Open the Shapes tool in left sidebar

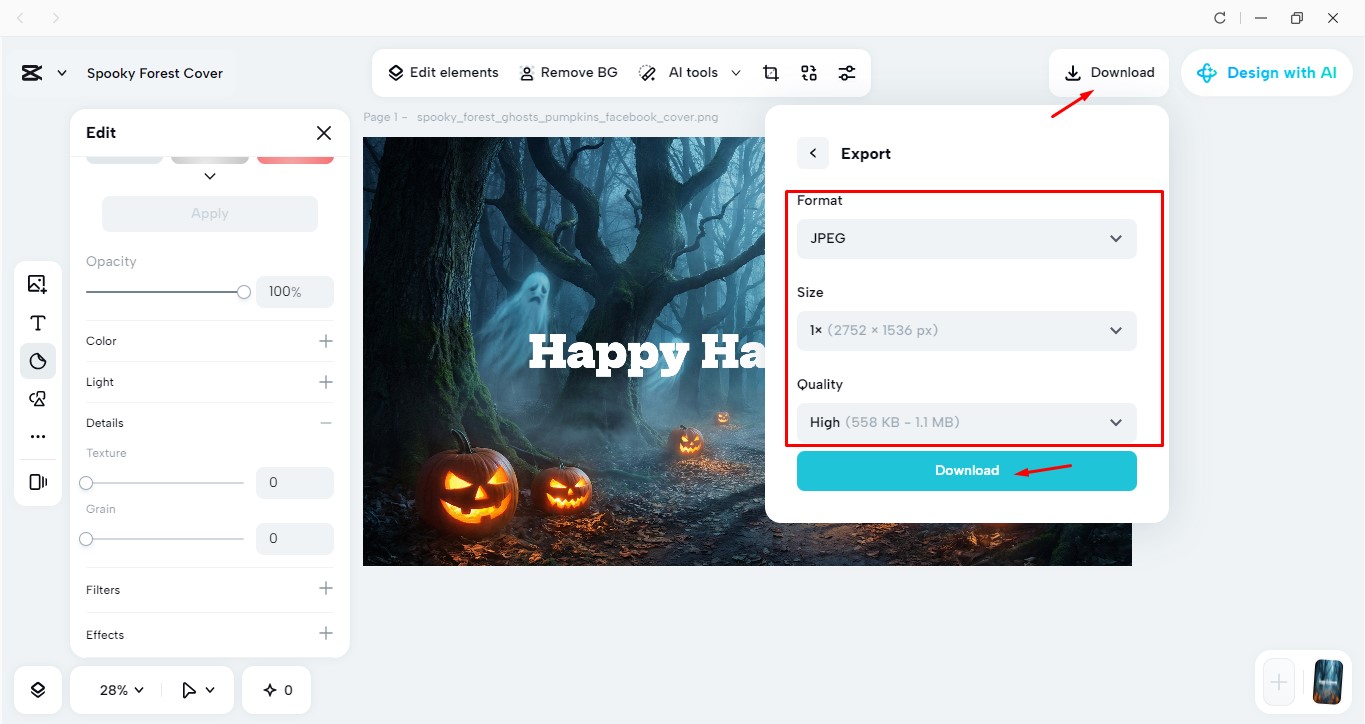(37, 360)
